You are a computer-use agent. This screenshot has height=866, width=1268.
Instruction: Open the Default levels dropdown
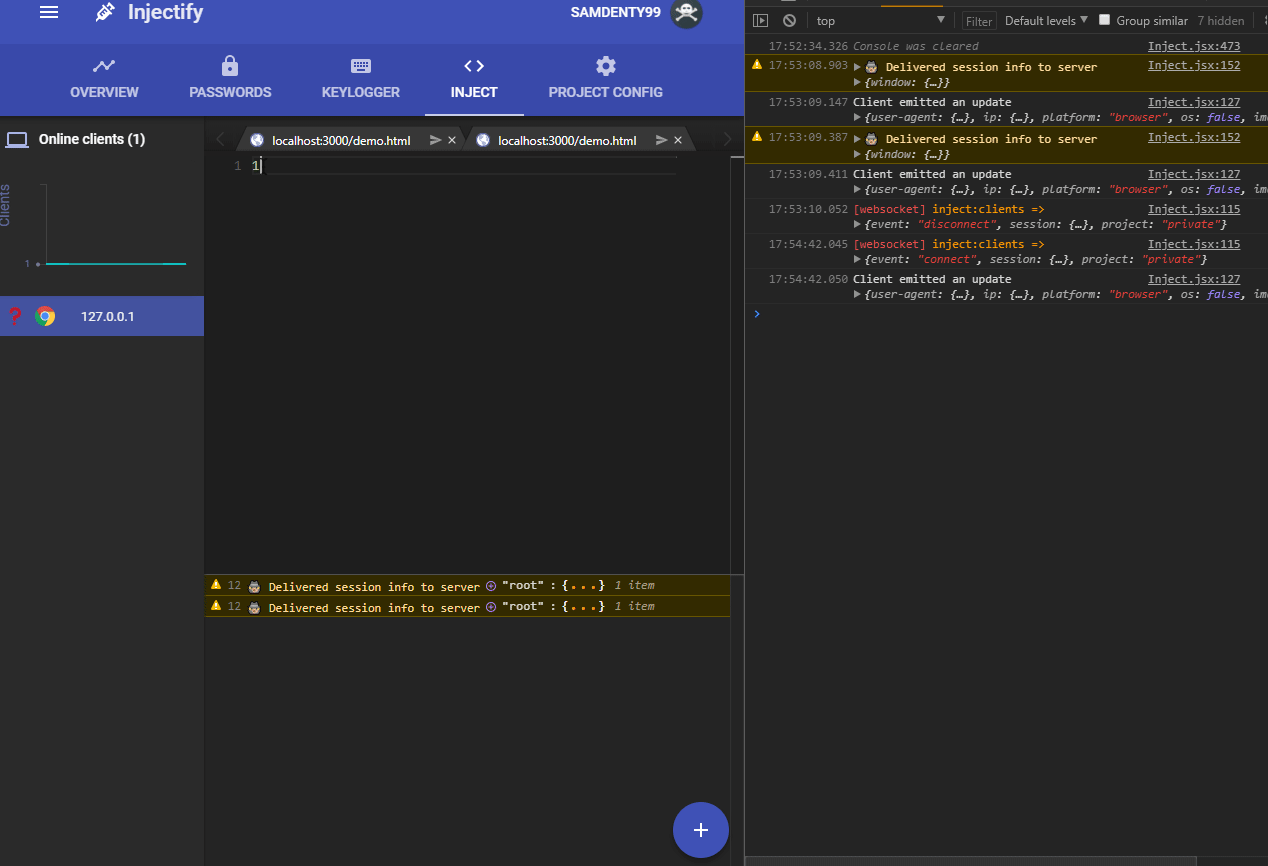click(x=1046, y=20)
